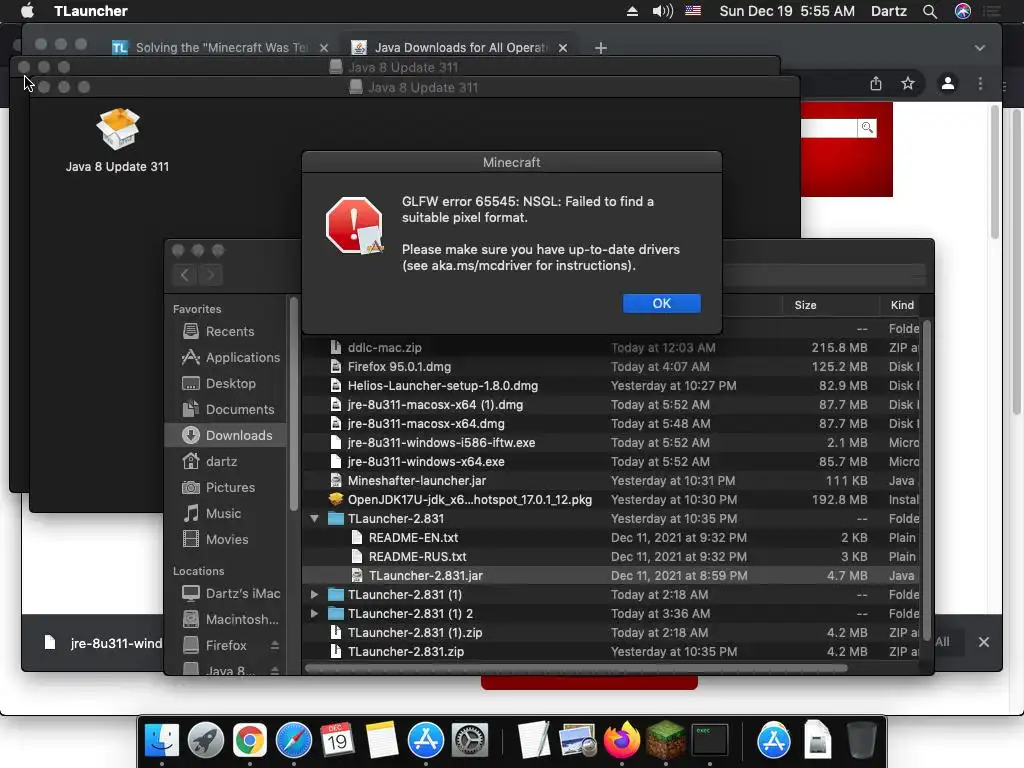1024x768 pixels.
Task: Launch Firefox from the dock
Action: point(622,741)
